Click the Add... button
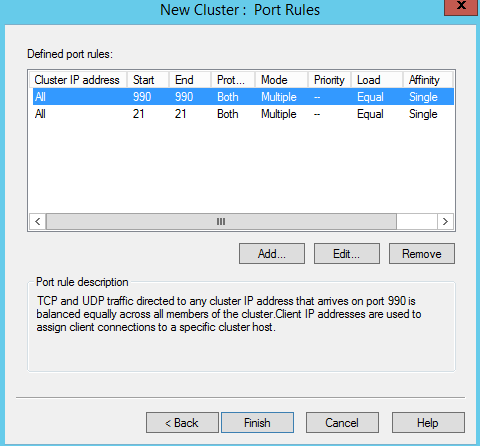Image resolution: width=480 pixels, height=446 pixels. 272,254
